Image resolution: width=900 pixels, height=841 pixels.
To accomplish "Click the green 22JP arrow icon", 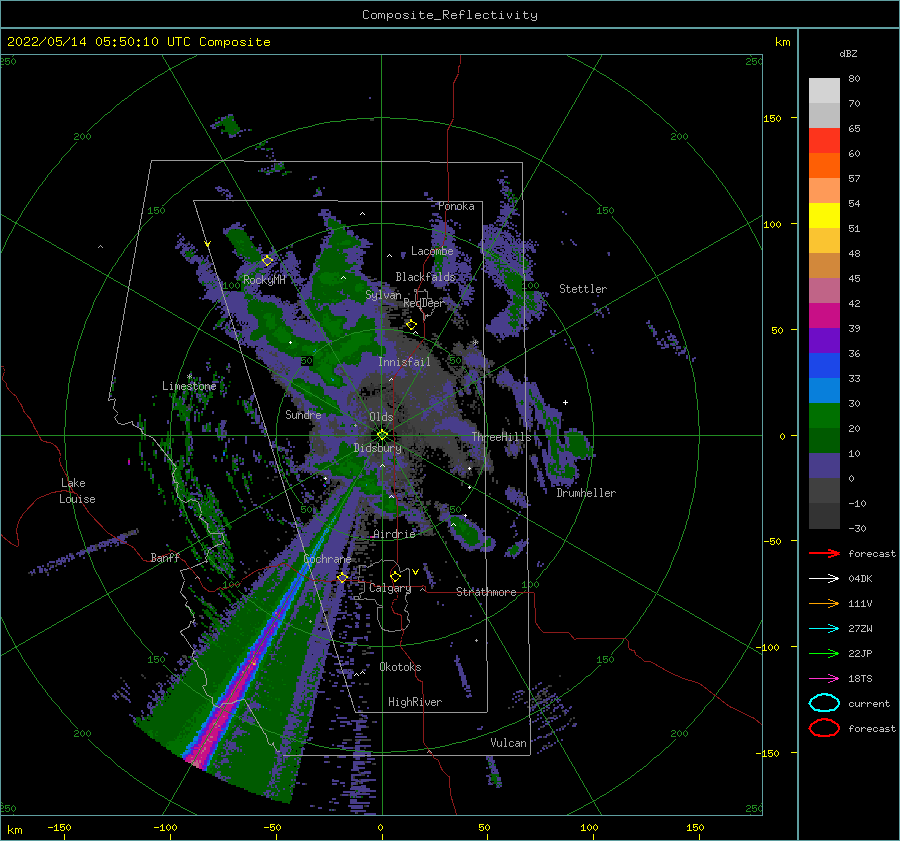I will (824, 653).
